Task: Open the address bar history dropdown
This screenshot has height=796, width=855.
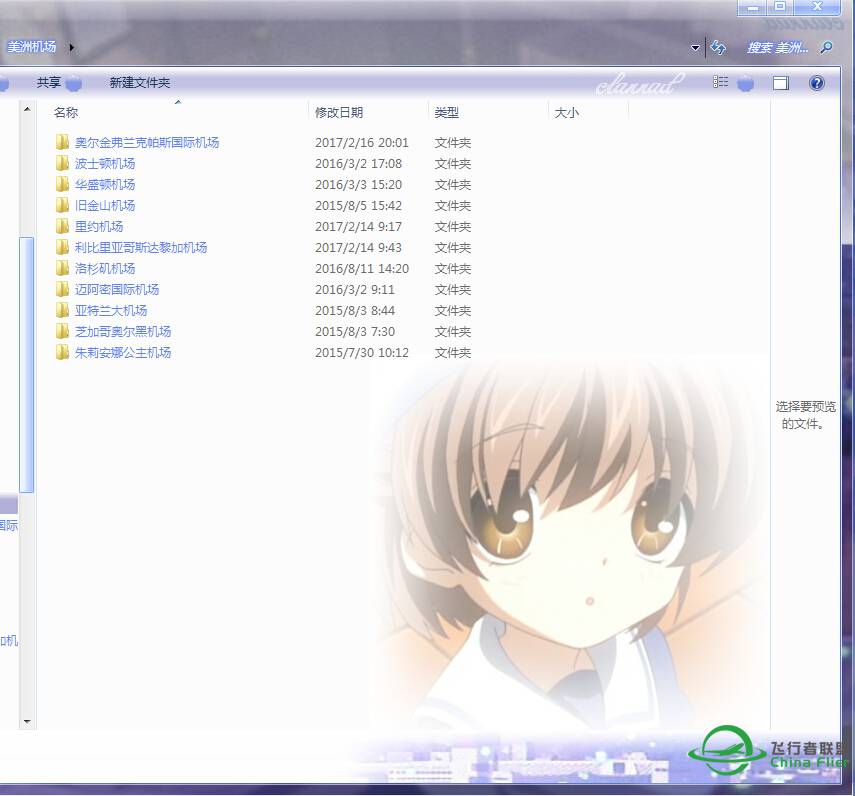Action: (696, 48)
